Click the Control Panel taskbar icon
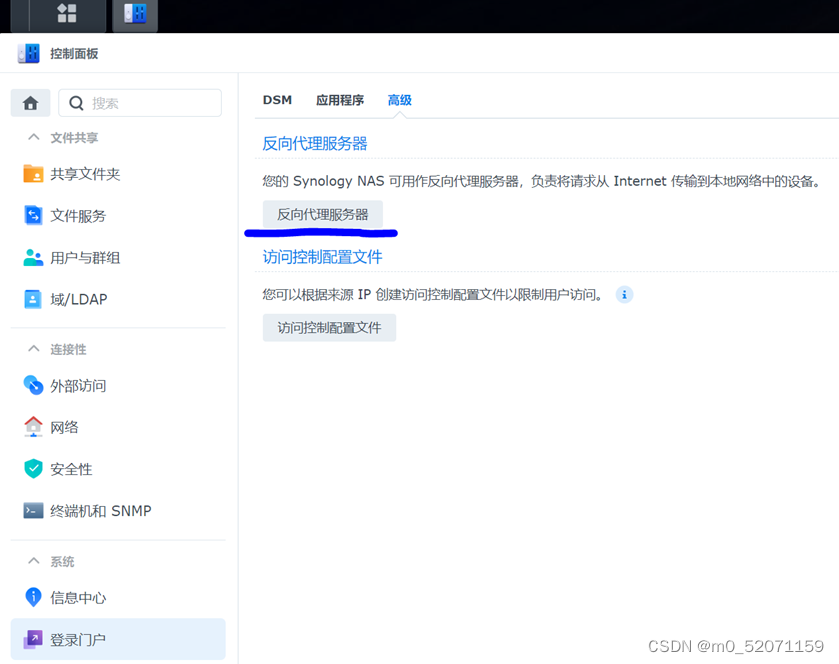 click(135, 14)
